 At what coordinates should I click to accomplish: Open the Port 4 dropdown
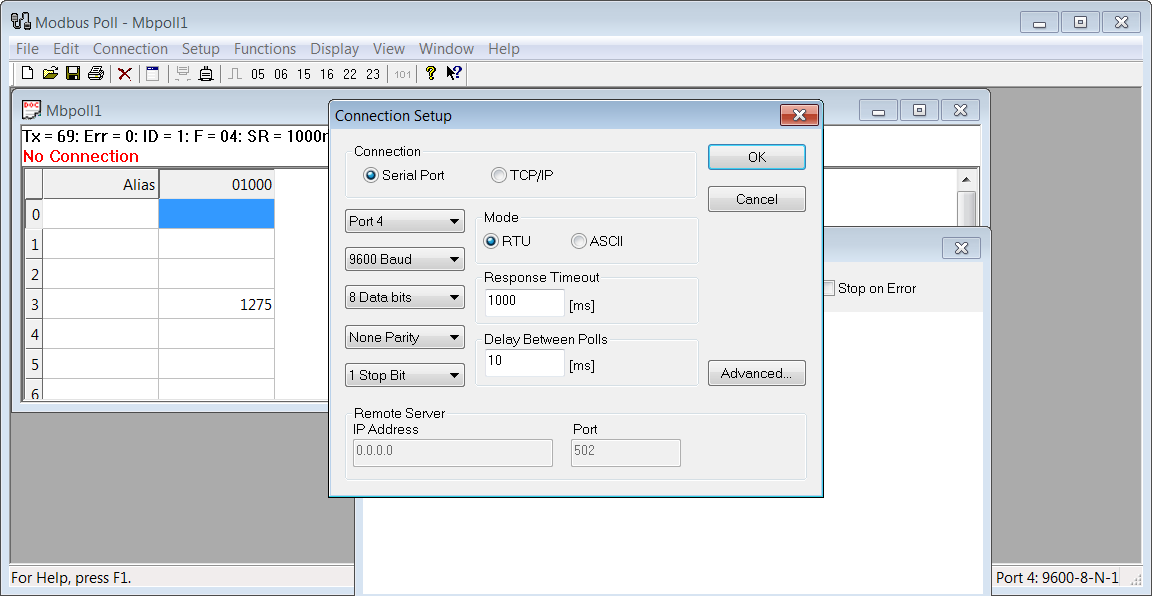405,221
